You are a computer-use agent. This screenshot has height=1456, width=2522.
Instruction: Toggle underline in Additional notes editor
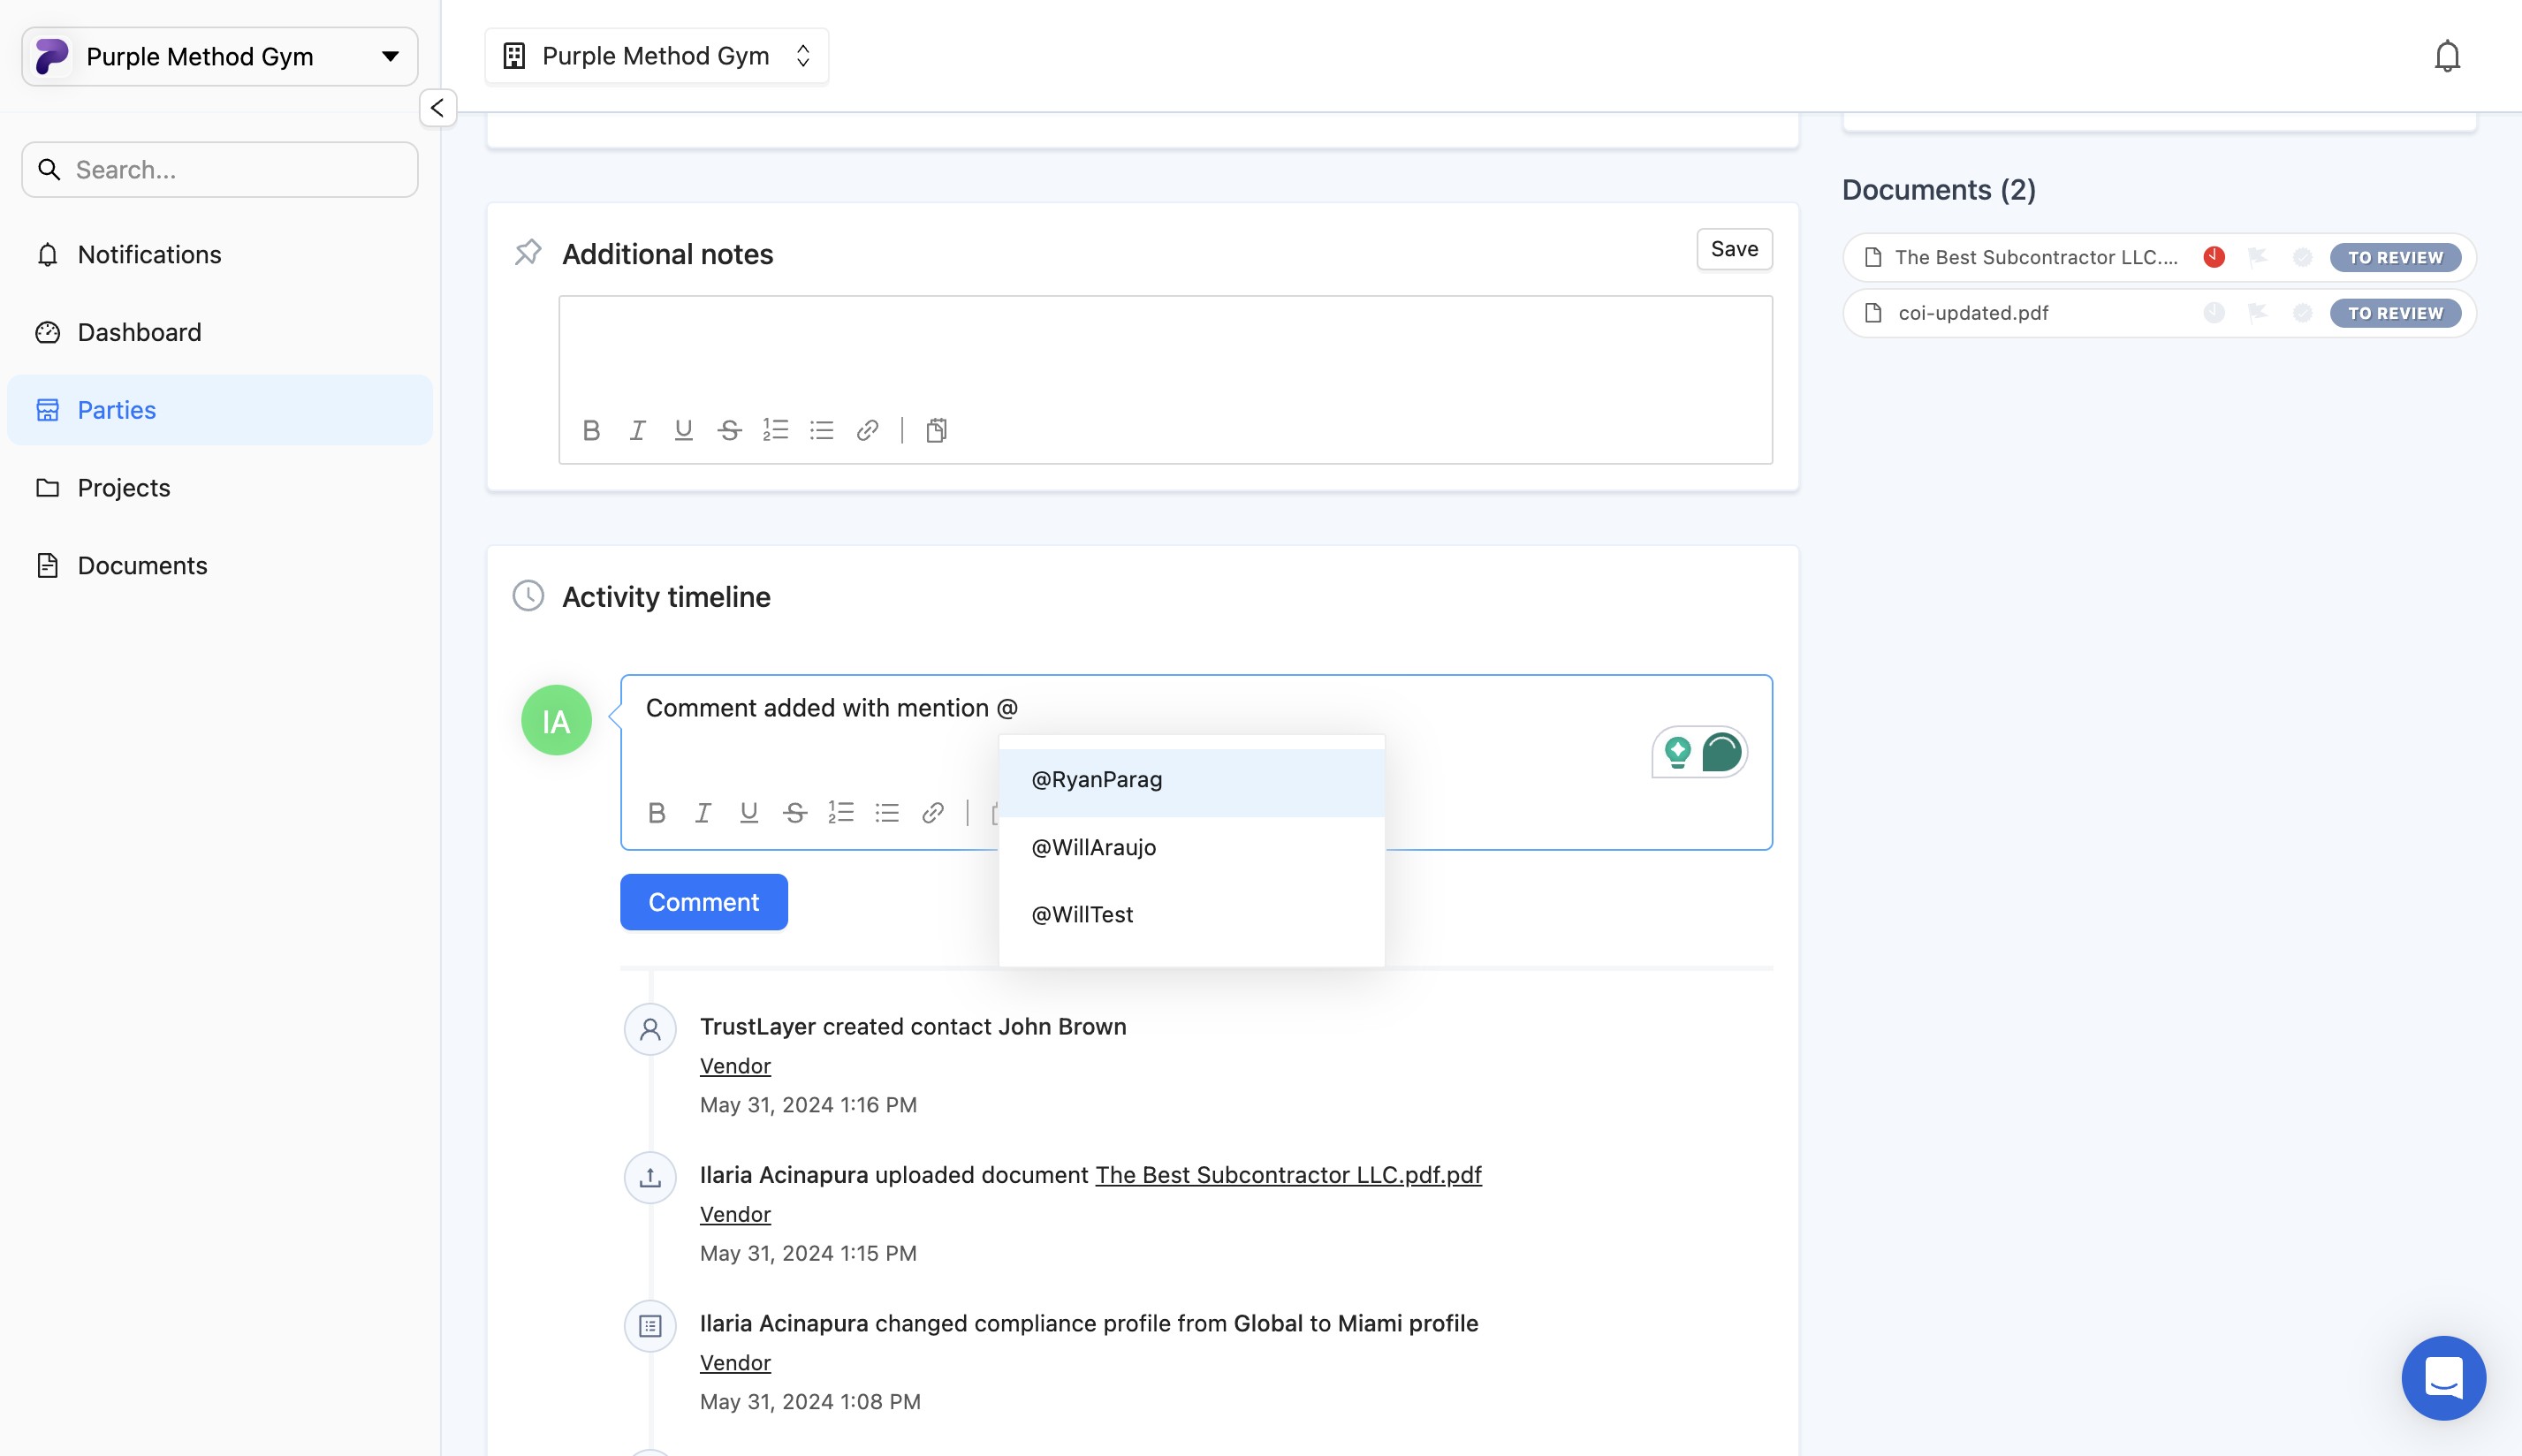683,430
